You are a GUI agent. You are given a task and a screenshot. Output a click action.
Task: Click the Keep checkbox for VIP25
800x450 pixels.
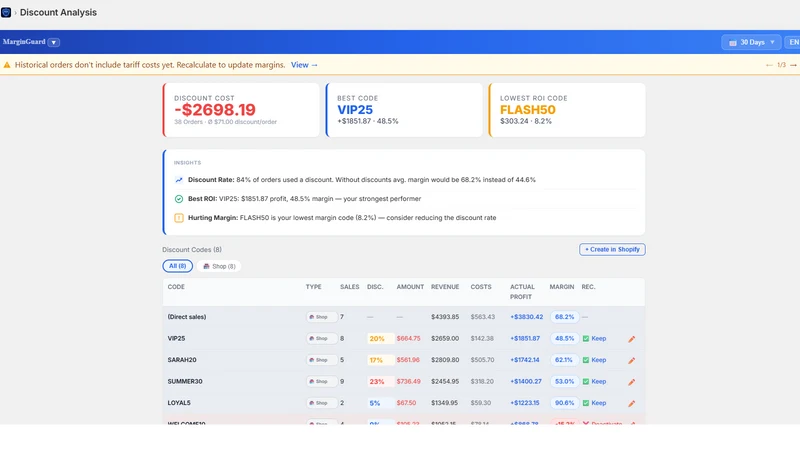[586, 338]
